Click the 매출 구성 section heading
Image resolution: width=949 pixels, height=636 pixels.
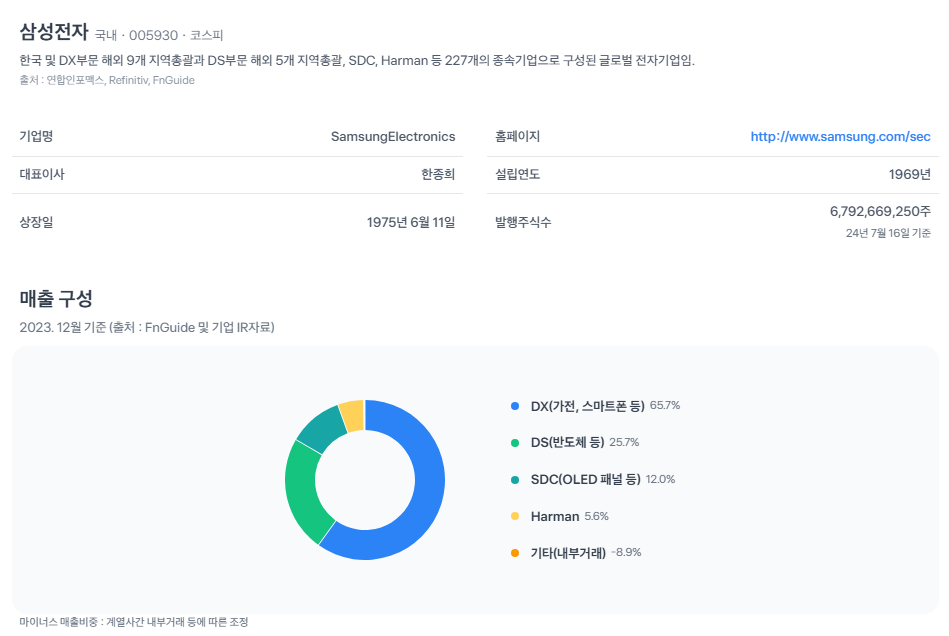pyautogui.click(x=56, y=298)
